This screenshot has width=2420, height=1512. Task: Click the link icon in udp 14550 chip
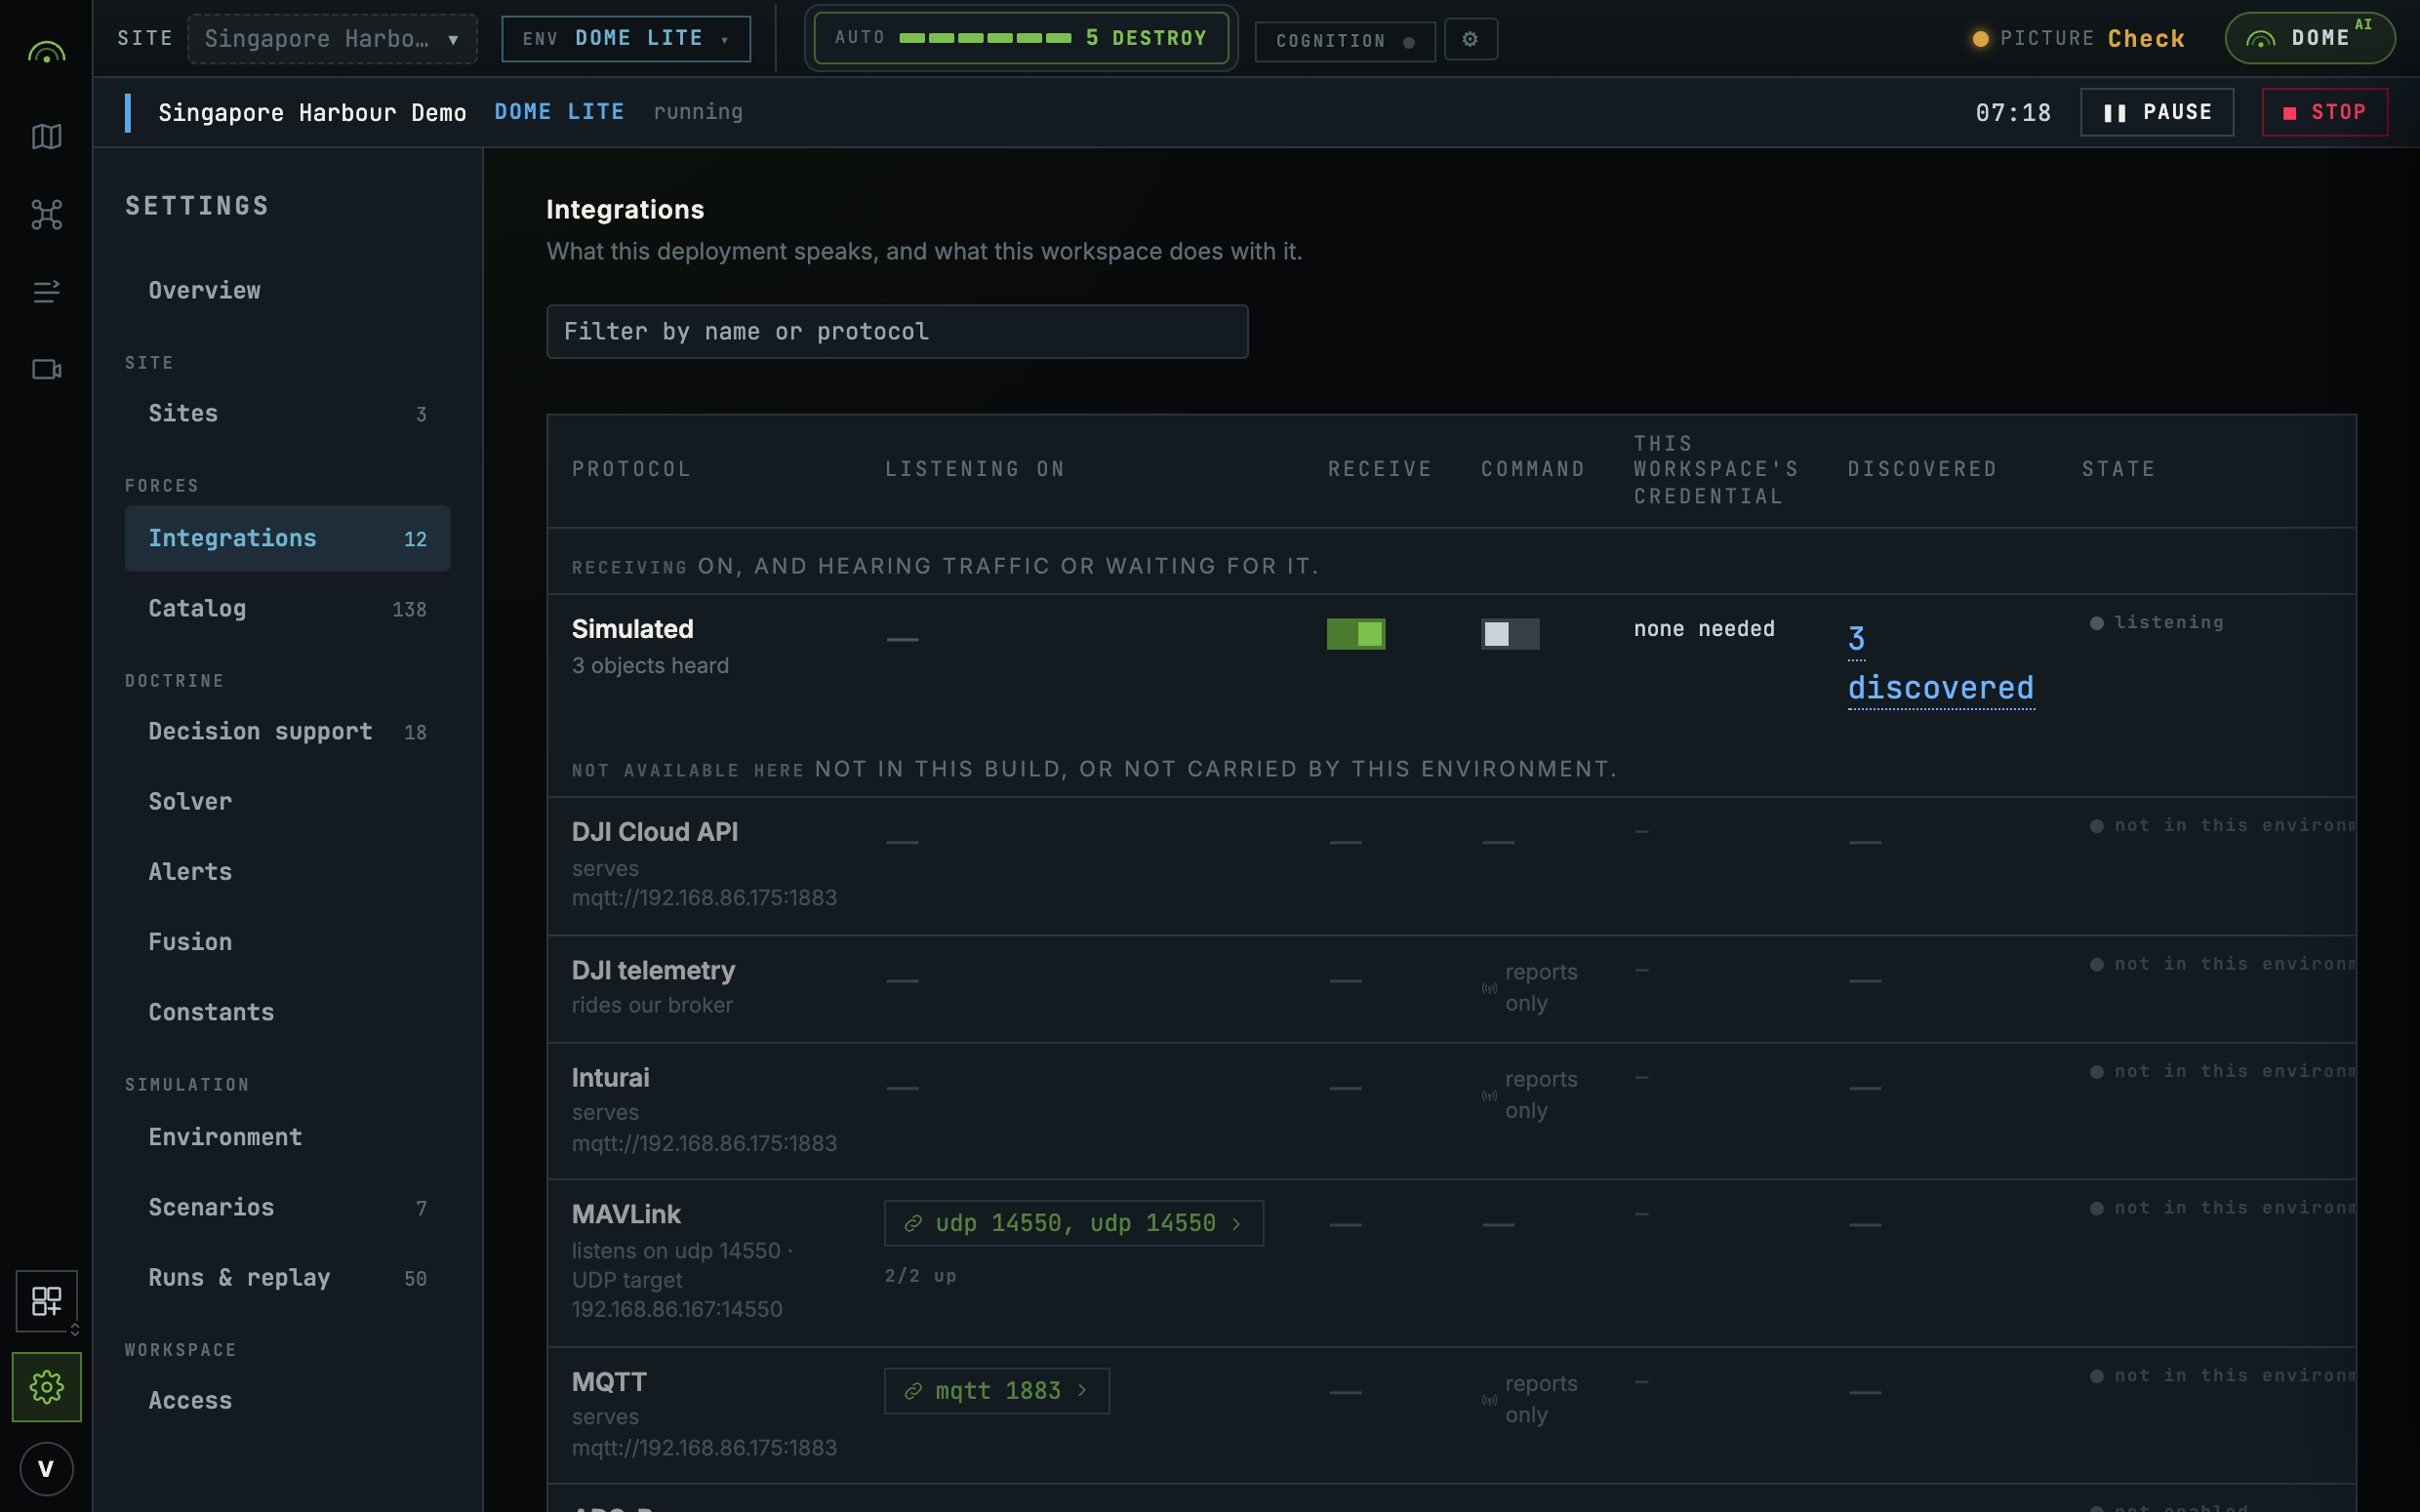coord(912,1223)
